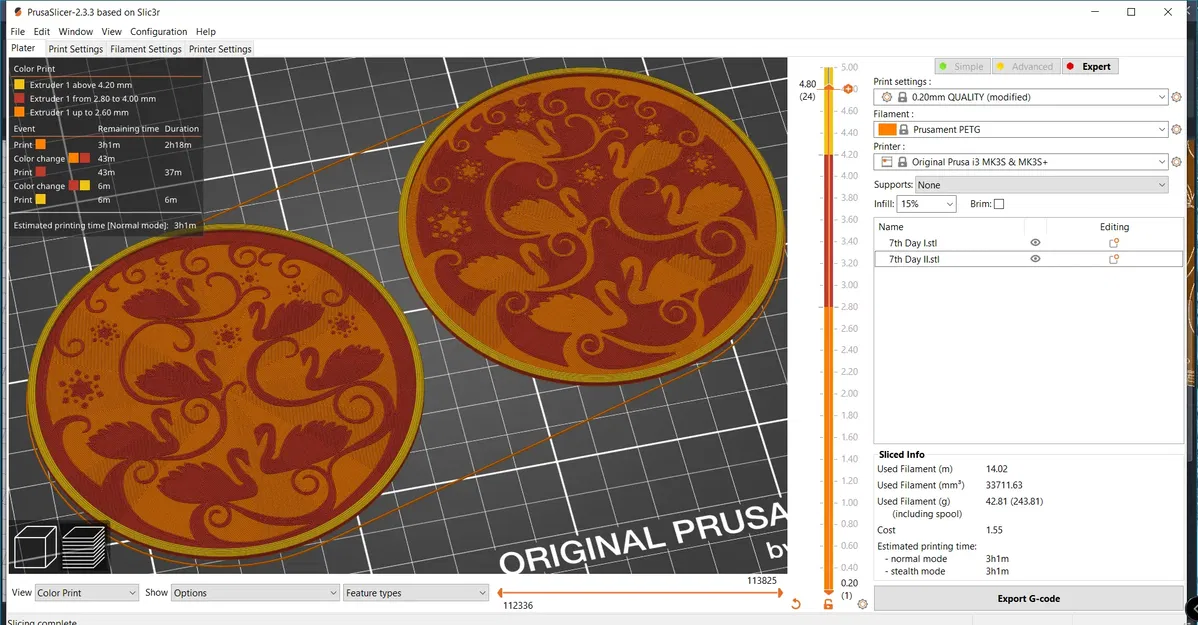Click the Name column header
Viewport: 1198px width, 625px height.
click(891, 227)
